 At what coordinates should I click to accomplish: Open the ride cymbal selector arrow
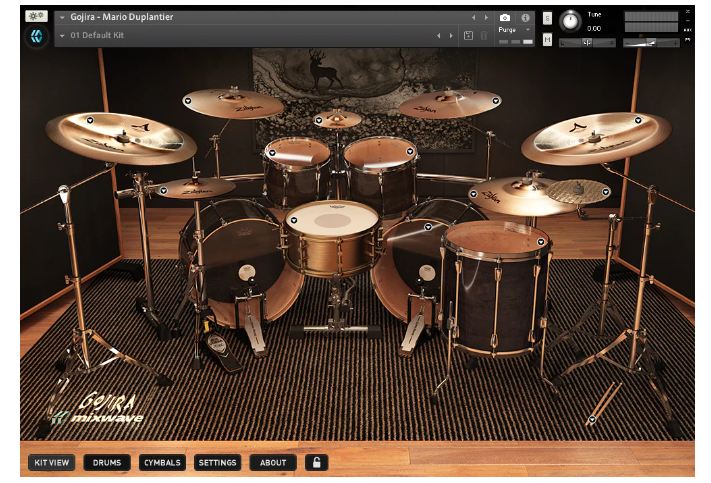coord(473,194)
